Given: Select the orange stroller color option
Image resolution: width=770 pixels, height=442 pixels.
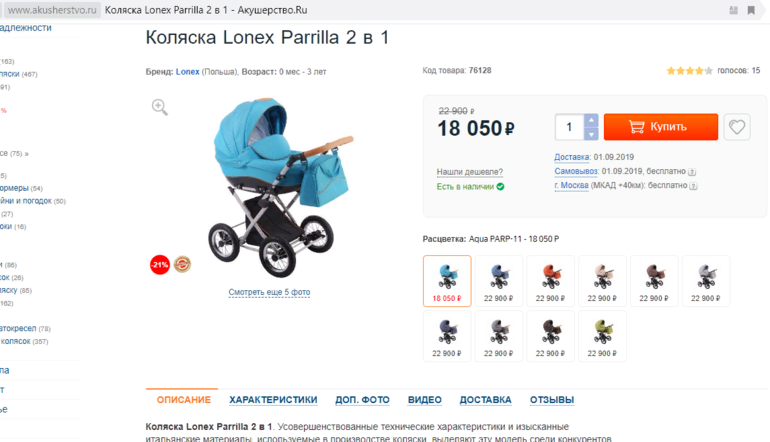Looking at the screenshot, I should click(550, 281).
